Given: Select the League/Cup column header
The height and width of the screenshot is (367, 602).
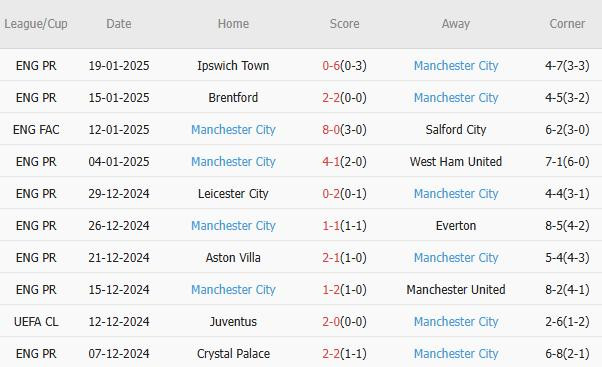Looking at the screenshot, I should [x=36, y=24].
